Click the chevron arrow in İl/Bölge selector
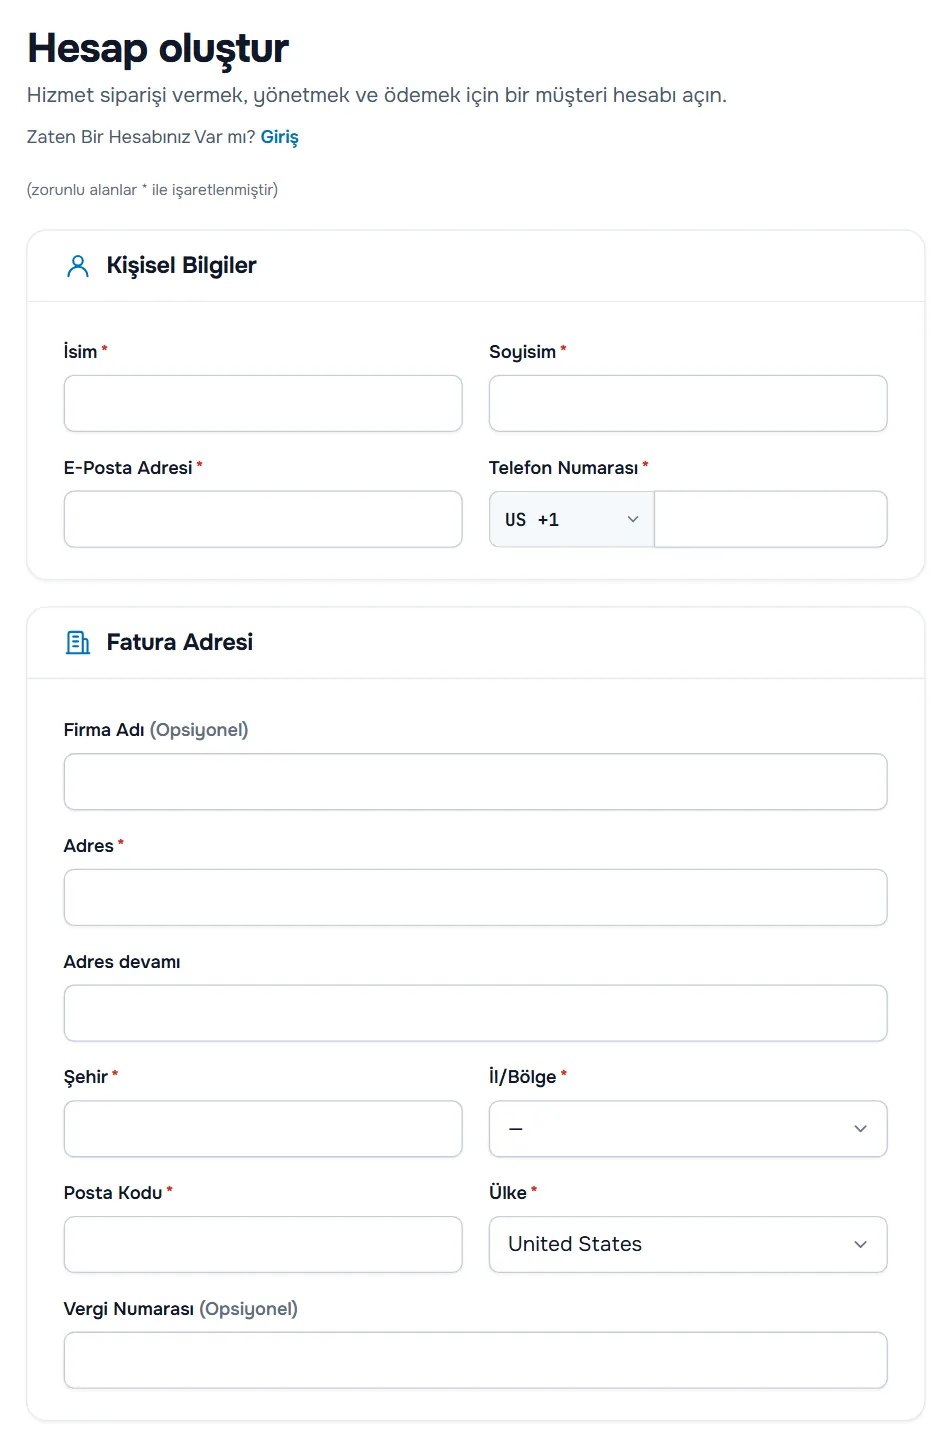The height and width of the screenshot is (1430, 952). point(860,1129)
